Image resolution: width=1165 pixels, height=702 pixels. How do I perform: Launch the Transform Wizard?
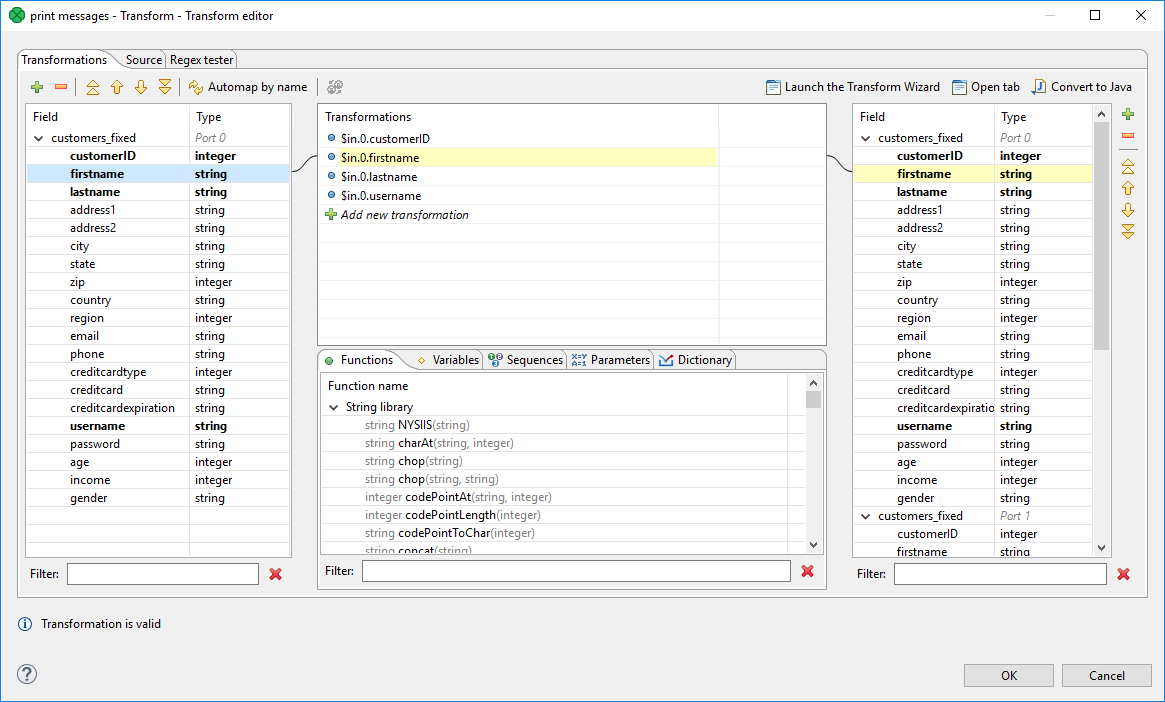click(x=852, y=87)
